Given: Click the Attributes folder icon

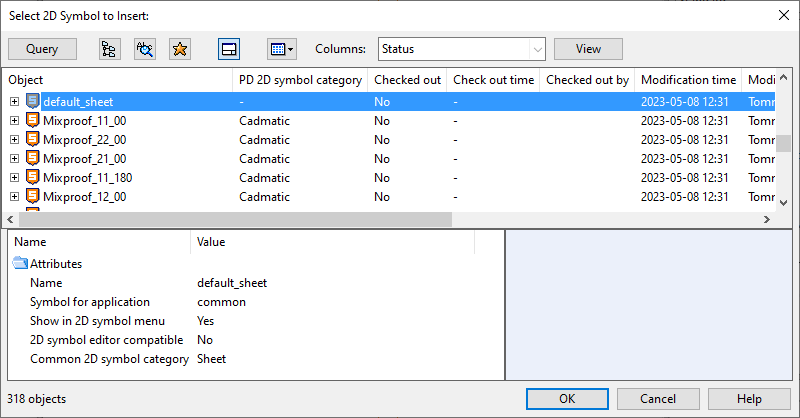Looking at the screenshot, I should coord(20,263).
